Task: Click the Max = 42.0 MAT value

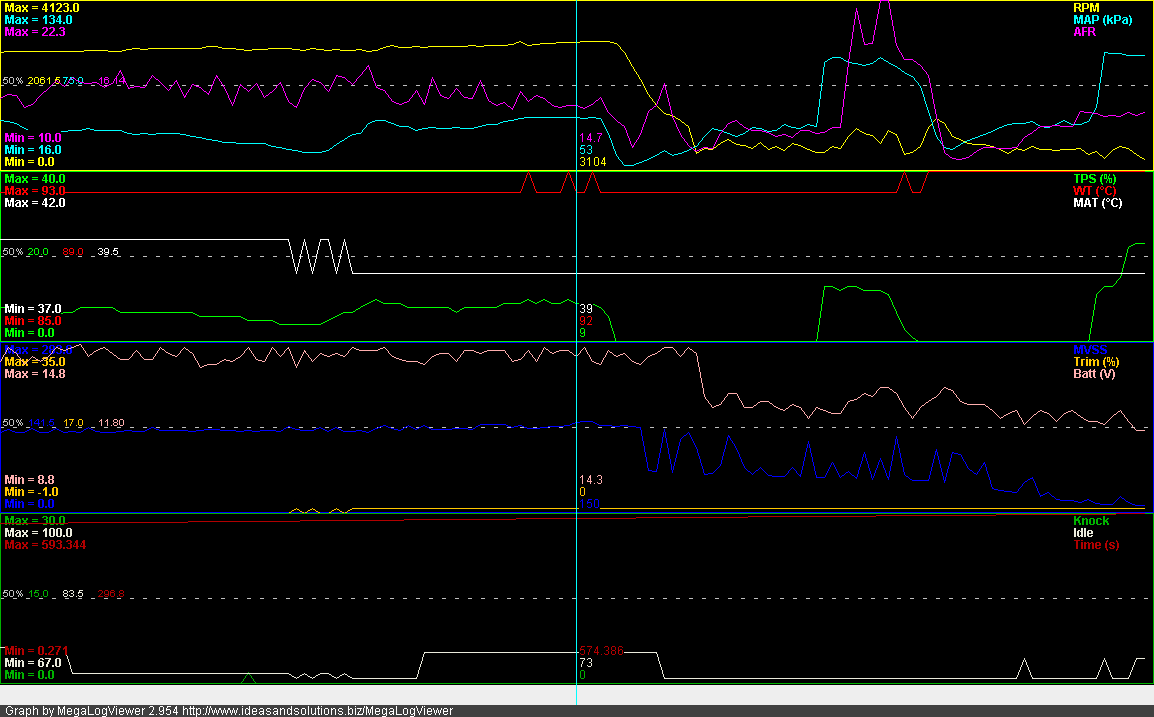Action: click(x=35, y=202)
